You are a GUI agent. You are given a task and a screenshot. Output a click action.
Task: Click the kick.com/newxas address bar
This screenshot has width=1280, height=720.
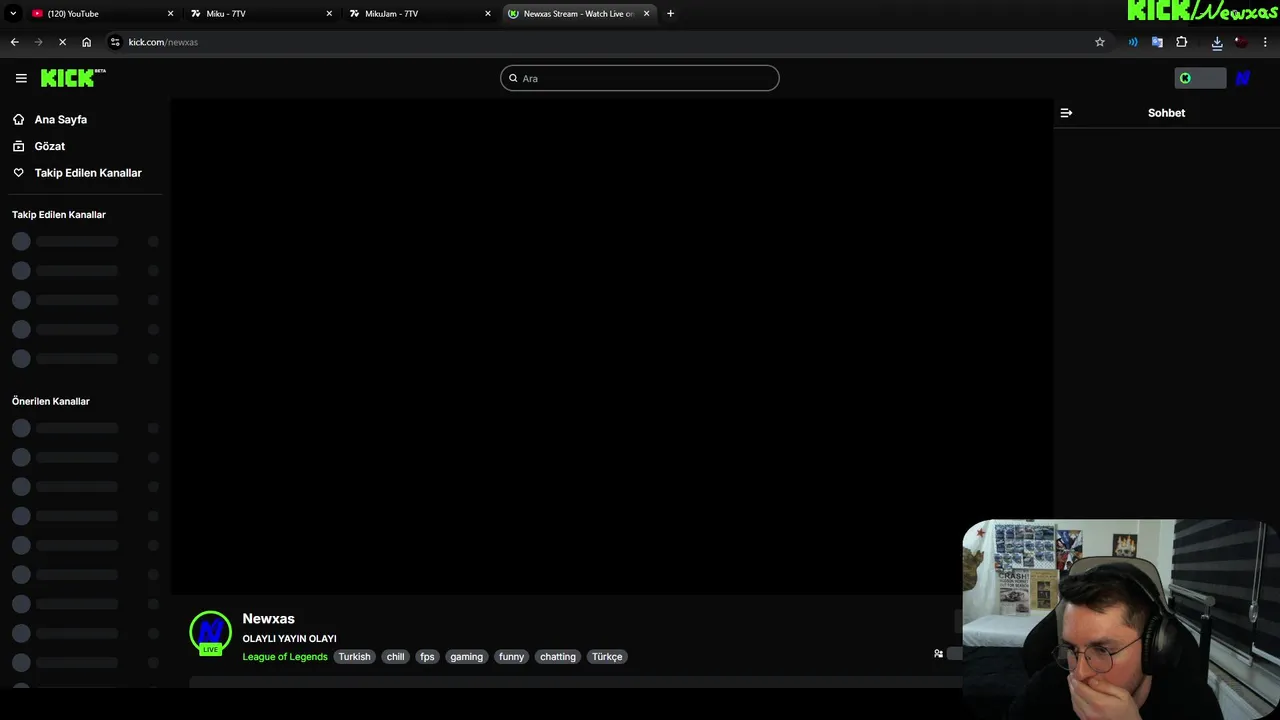[600, 42]
